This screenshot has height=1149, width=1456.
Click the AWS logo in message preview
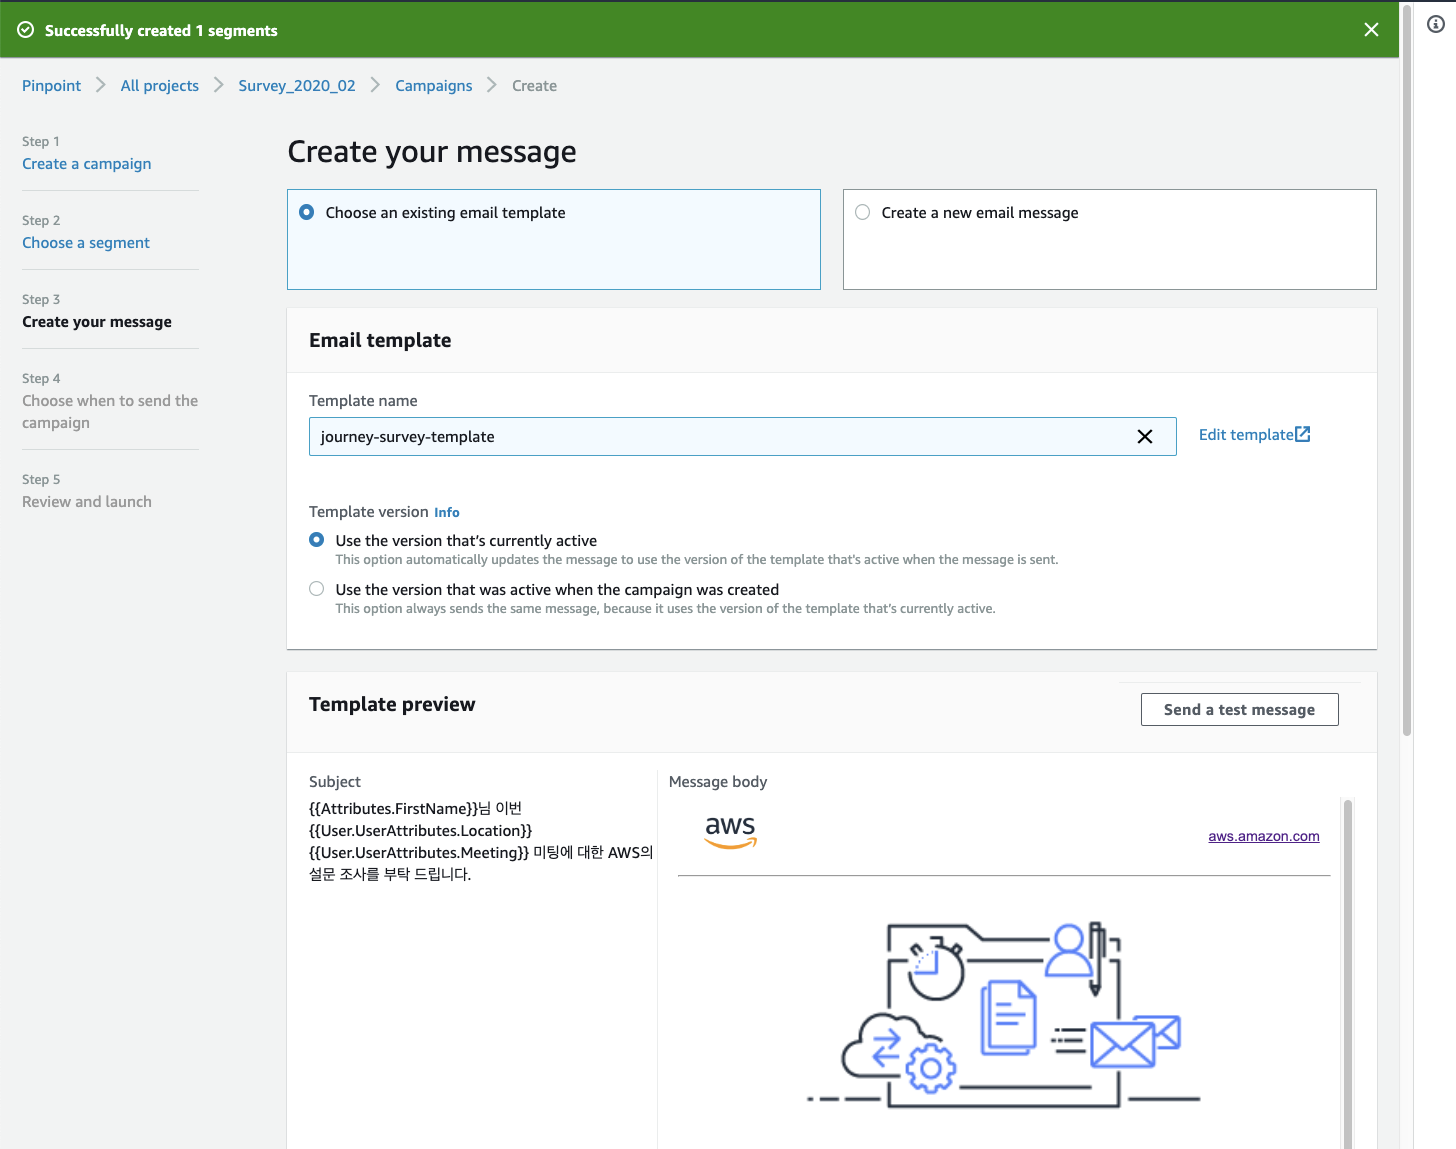[730, 832]
